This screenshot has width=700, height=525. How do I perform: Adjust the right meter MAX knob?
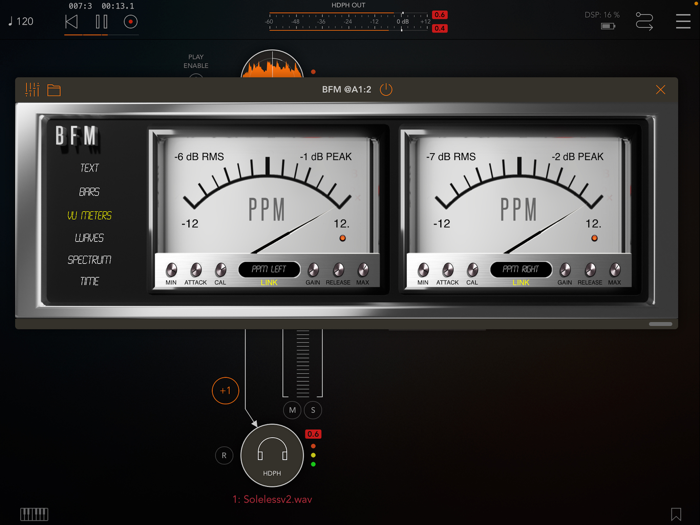615,270
